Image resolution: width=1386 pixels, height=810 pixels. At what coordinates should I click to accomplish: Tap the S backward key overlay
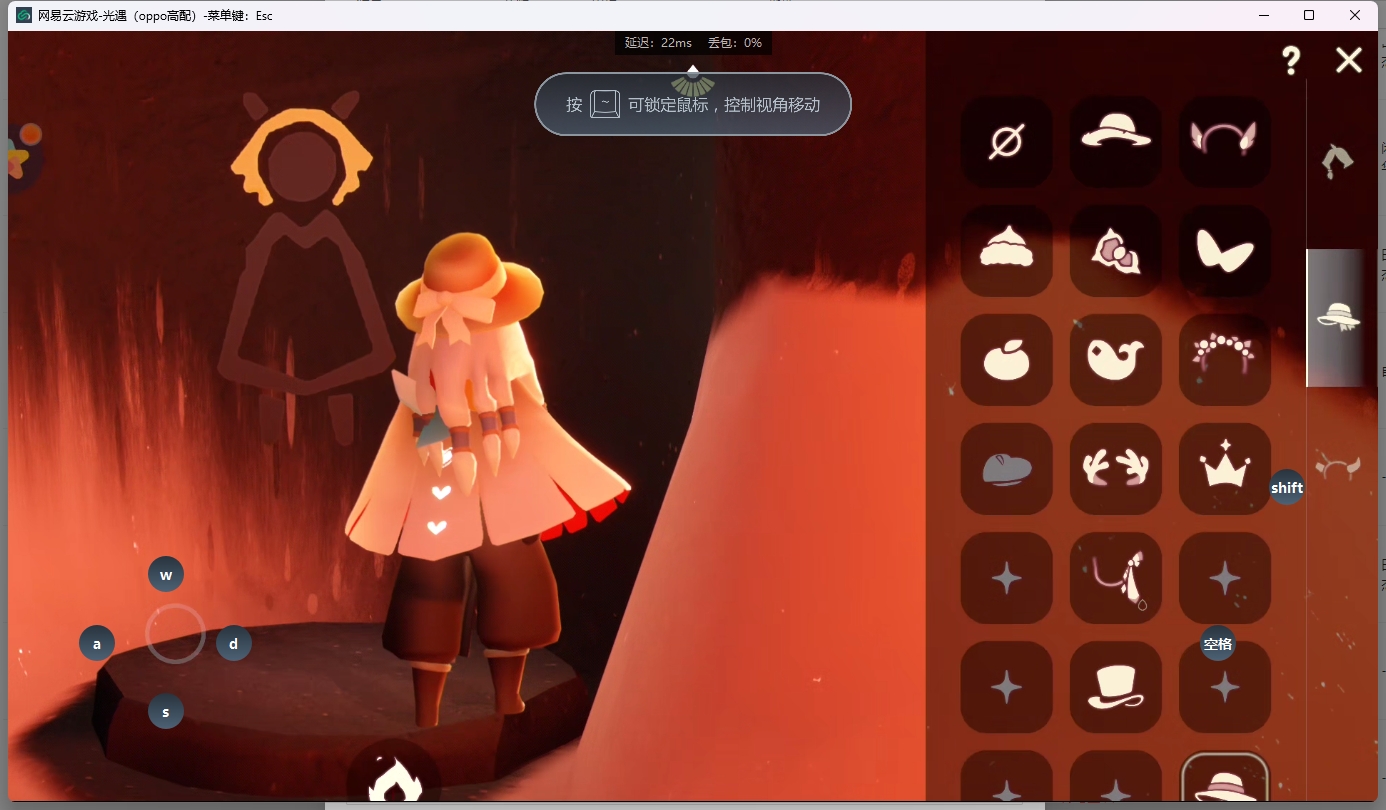[166, 712]
